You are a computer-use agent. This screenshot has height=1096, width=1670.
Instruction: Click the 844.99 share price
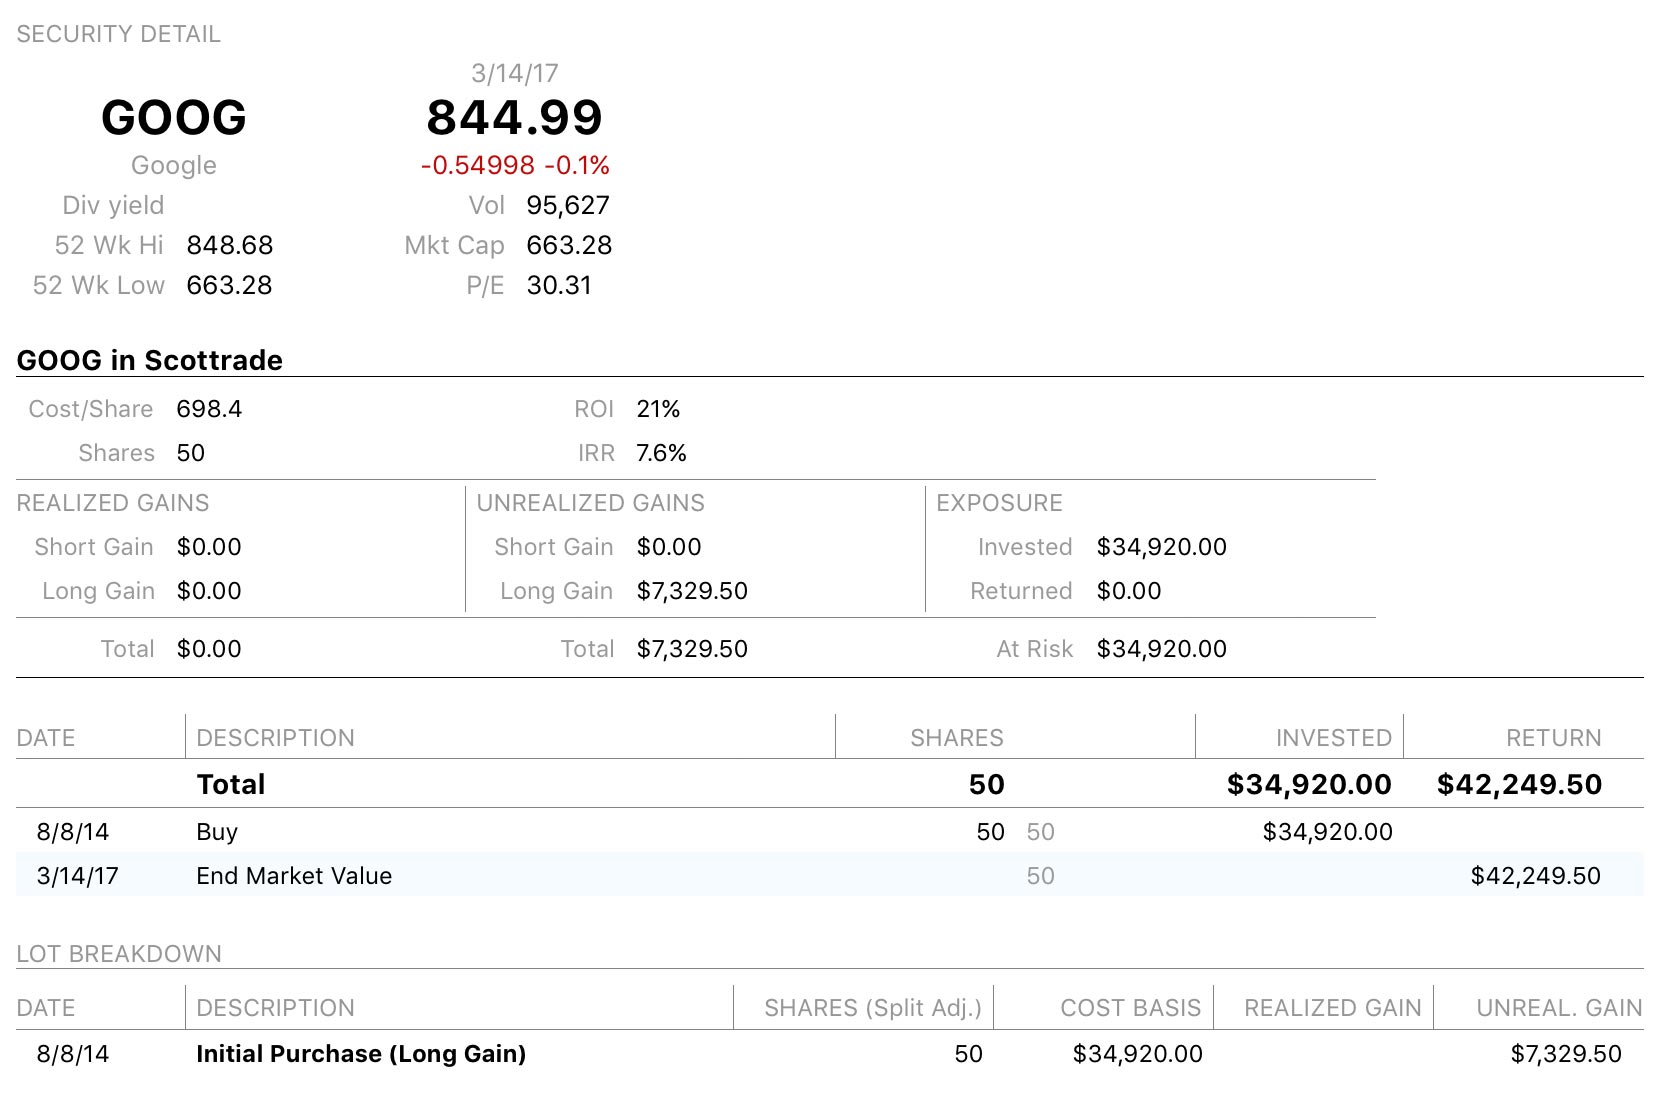click(514, 118)
